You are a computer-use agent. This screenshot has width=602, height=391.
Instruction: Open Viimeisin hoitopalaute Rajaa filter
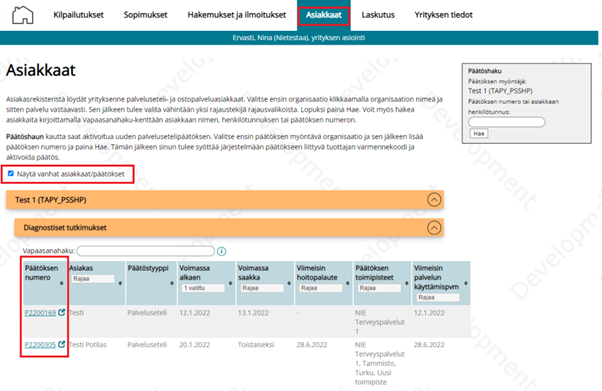coord(321,288)
